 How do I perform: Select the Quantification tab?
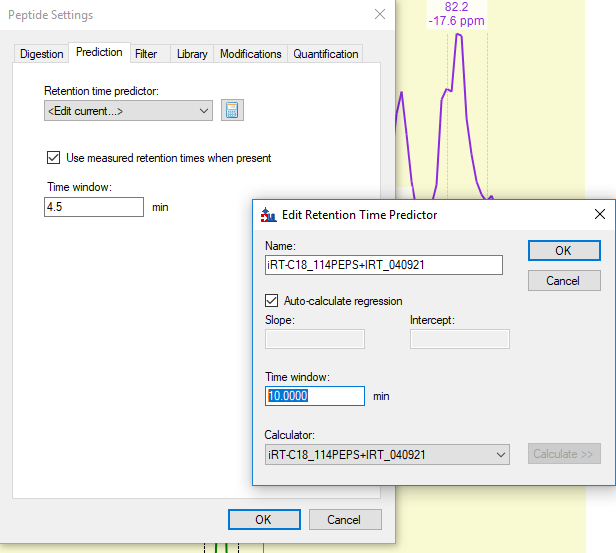(326, 54)
